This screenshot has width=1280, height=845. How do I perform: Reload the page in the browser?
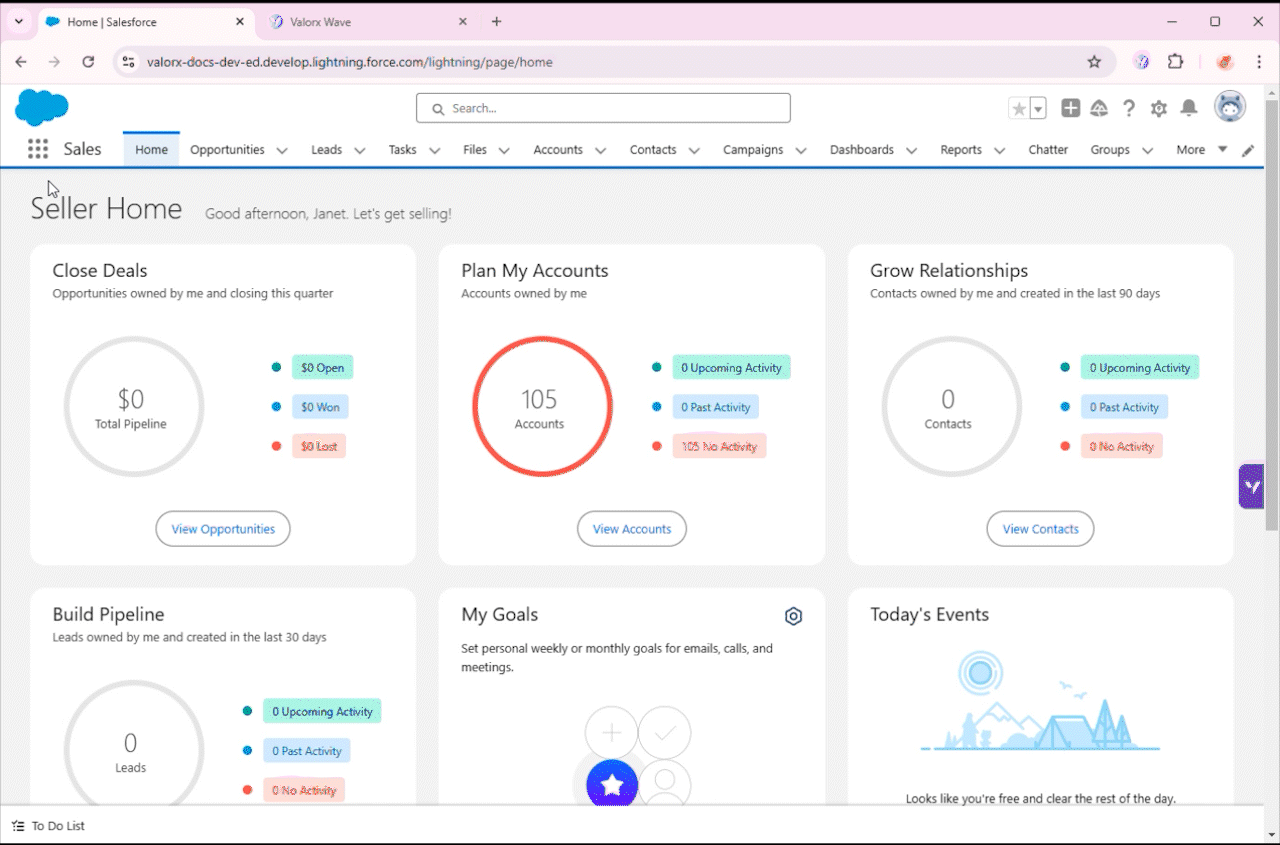tap(88, 62)
